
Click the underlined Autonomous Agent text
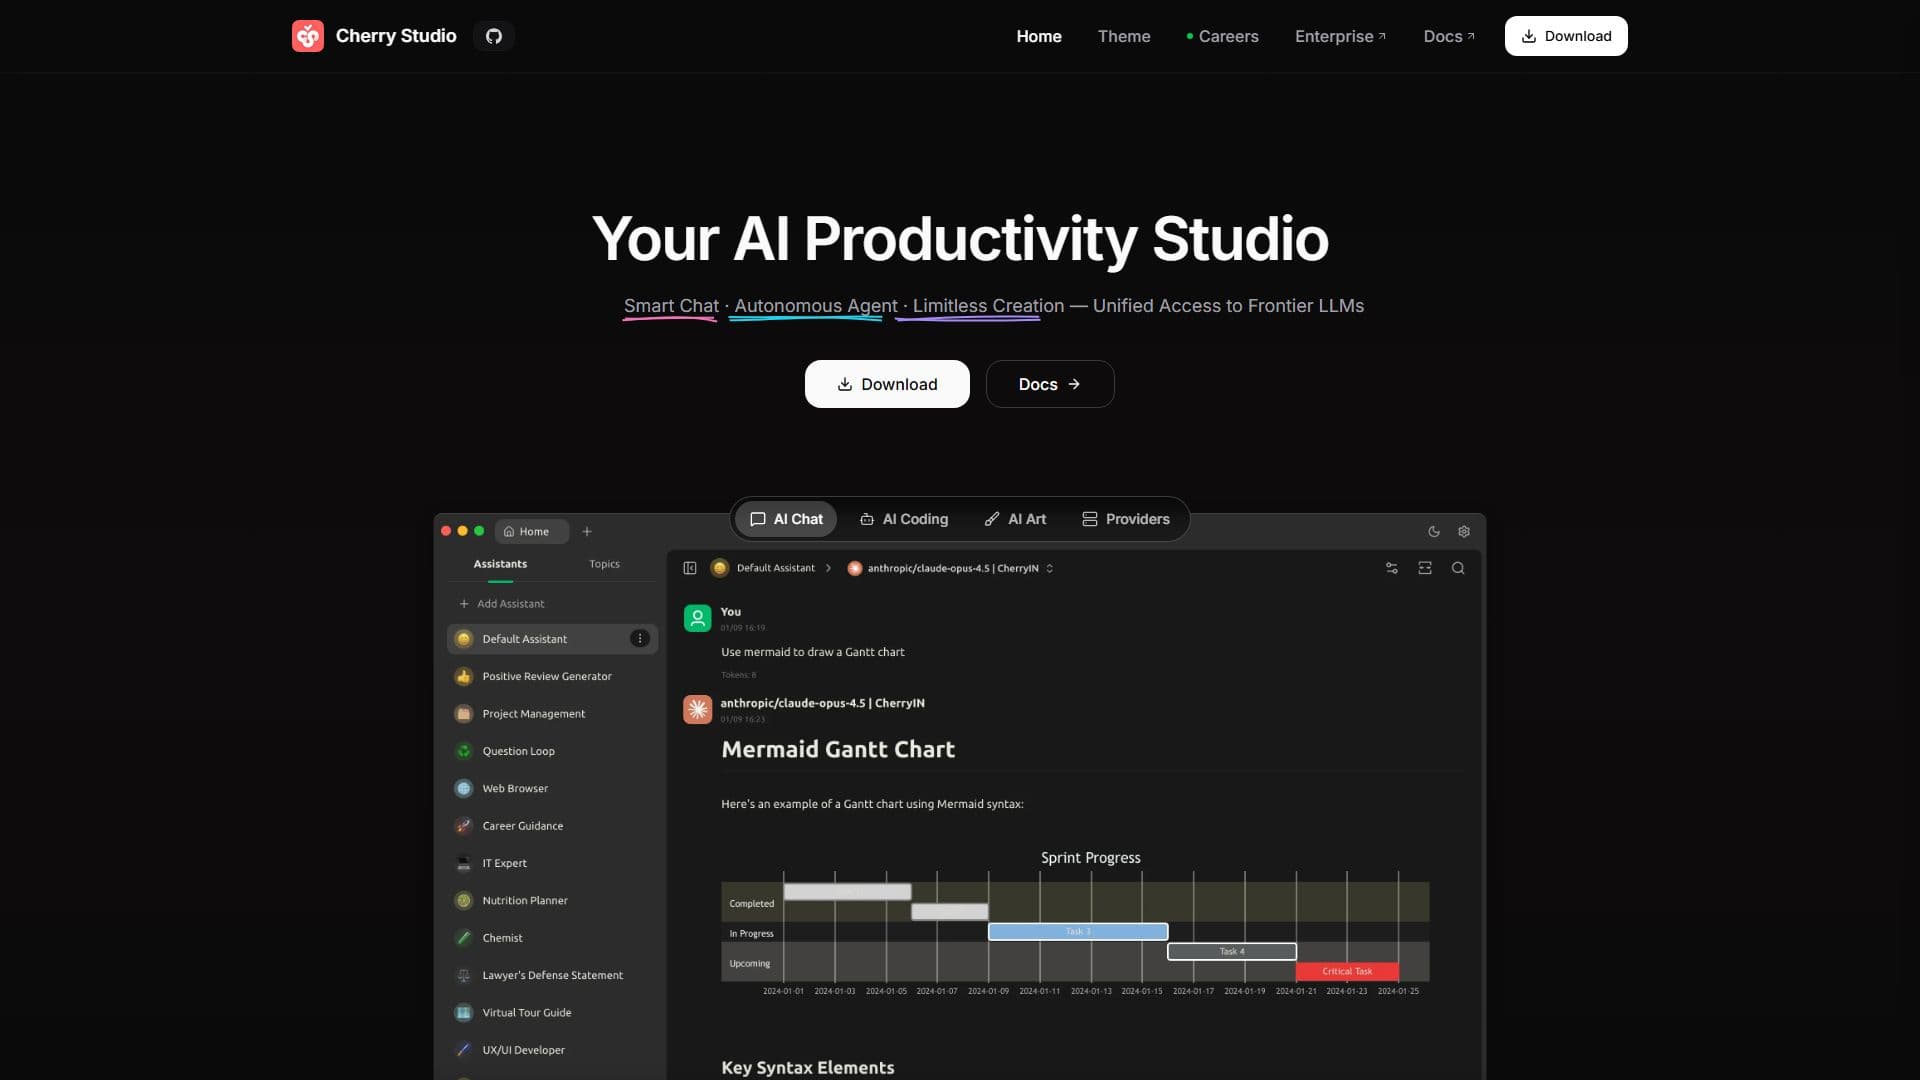(816, 306)
